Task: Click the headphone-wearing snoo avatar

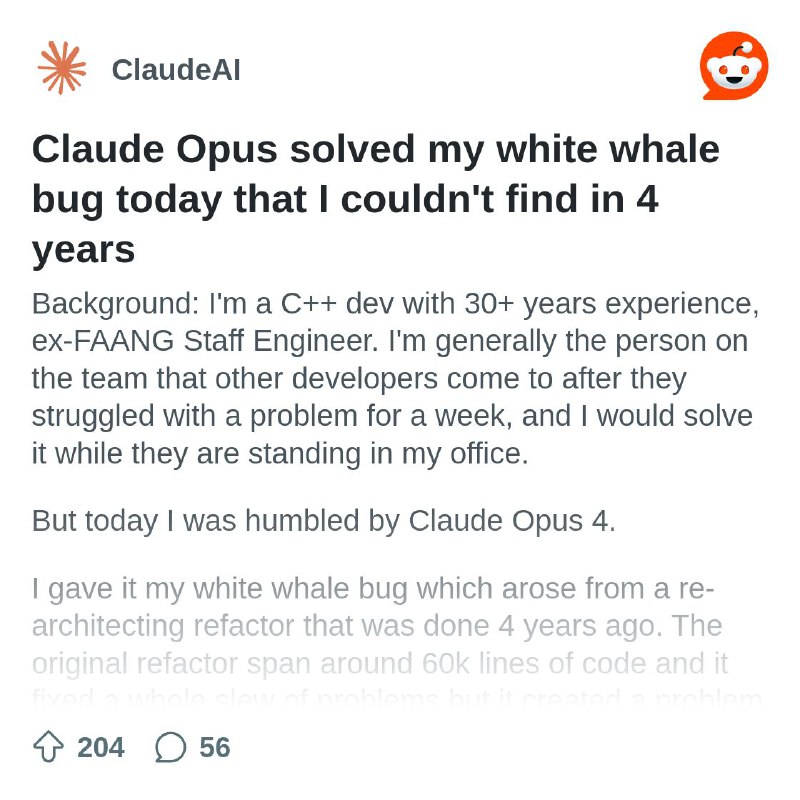Action: (x=735, y=65)
